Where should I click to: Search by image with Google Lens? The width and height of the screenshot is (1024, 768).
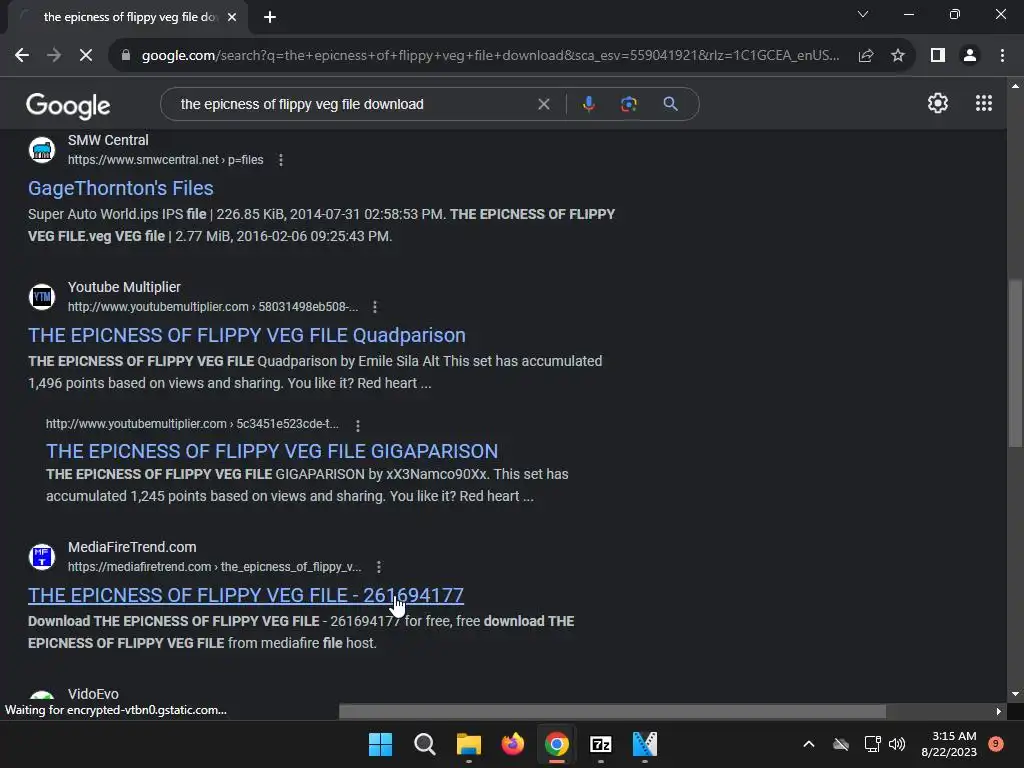629,104
